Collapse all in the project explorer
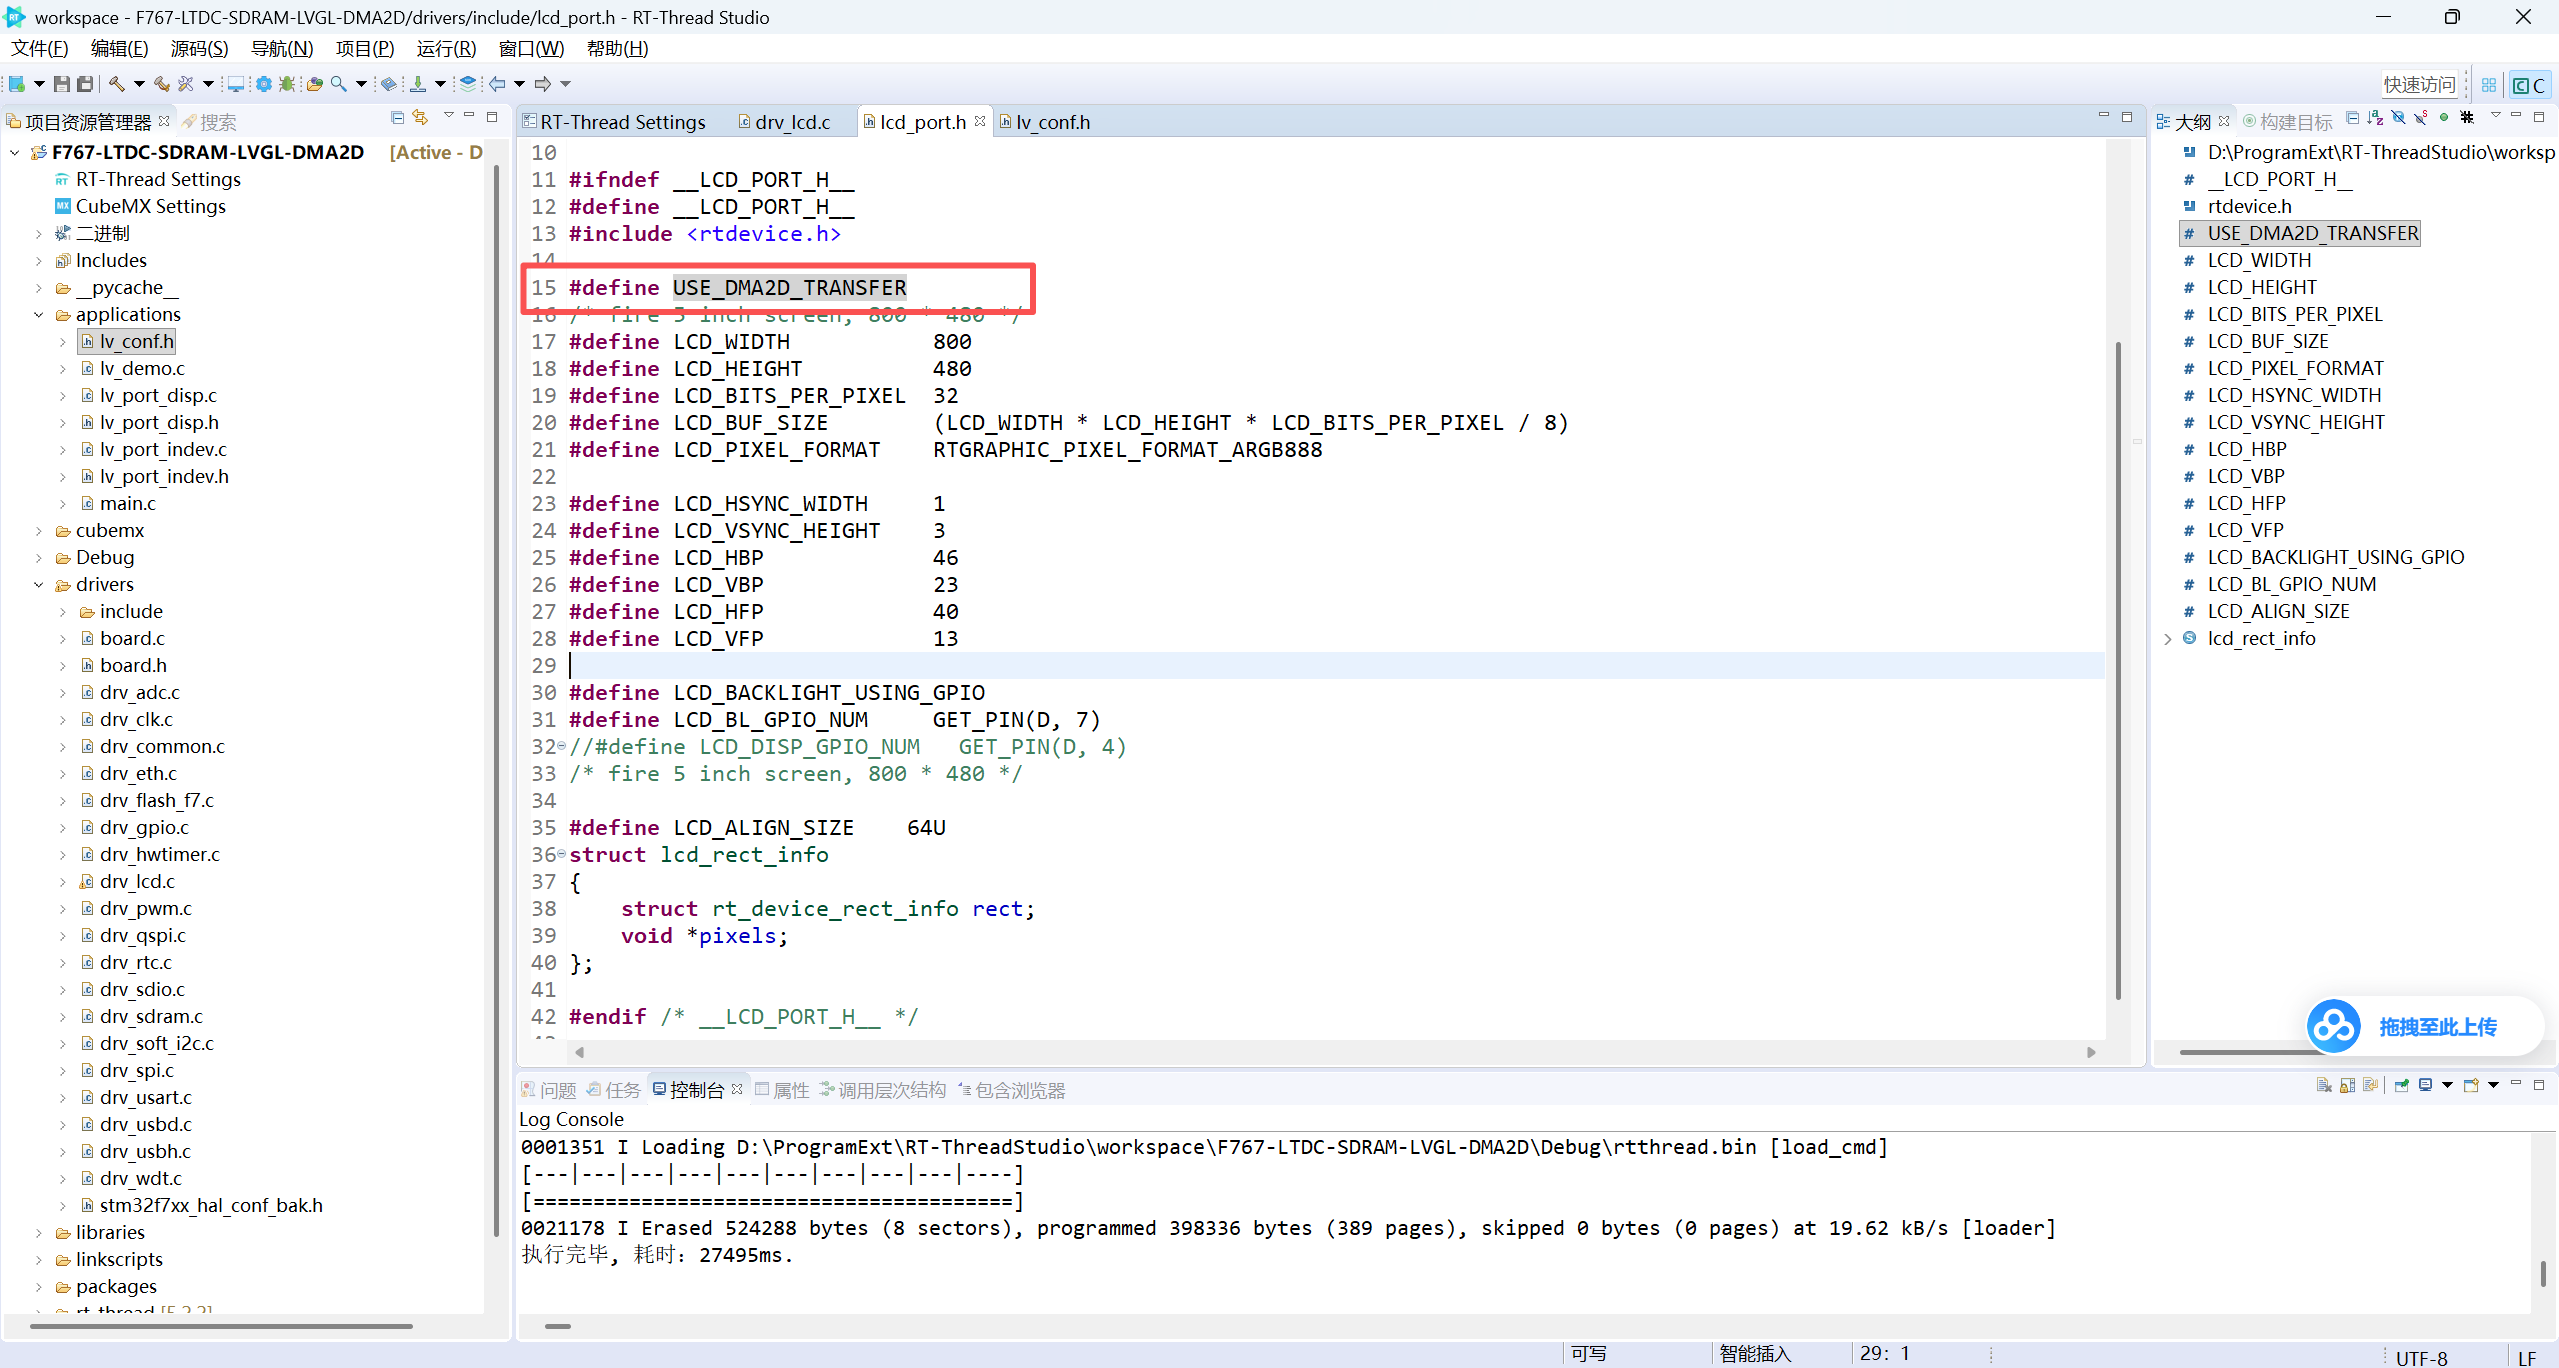 [397, 118]
